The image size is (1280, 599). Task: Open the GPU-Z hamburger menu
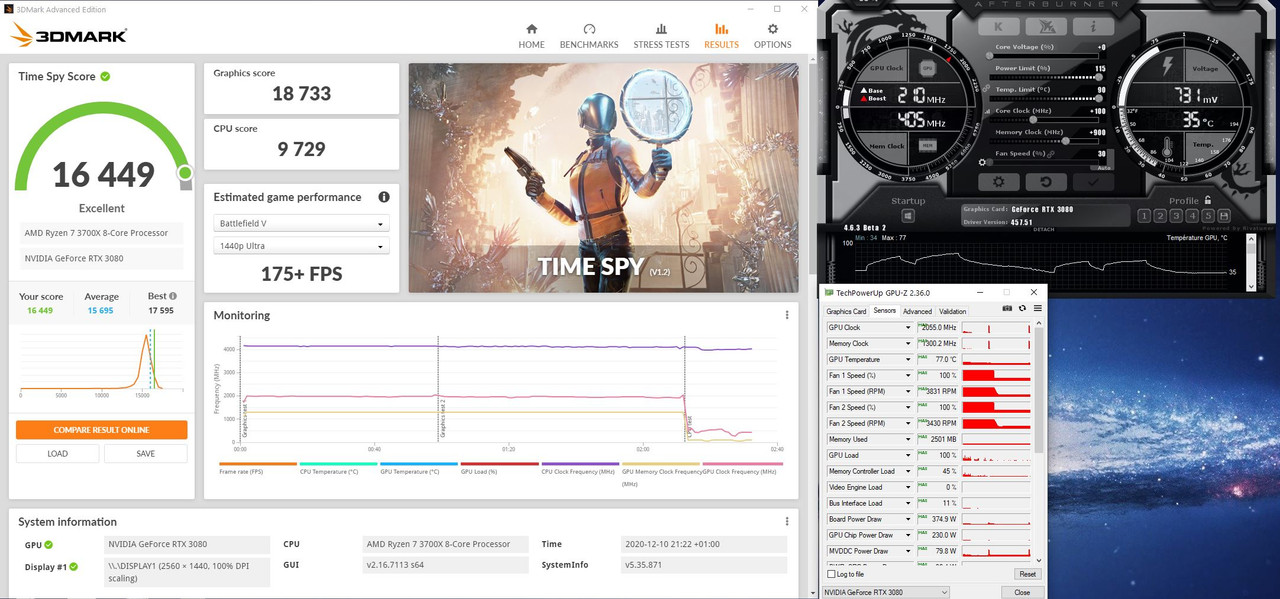pos(1037,308)
